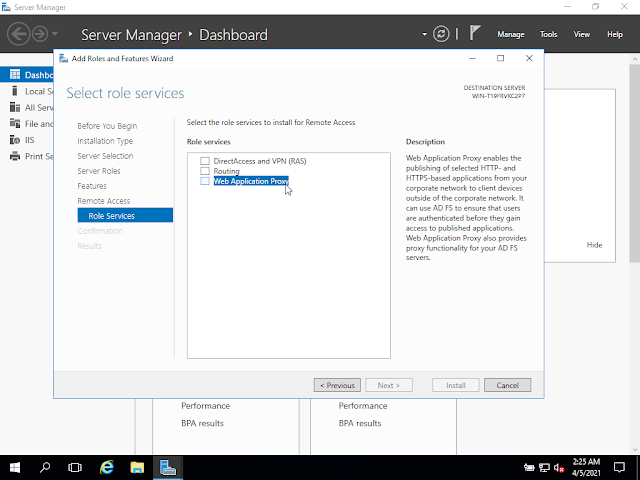The width and height of the screenshot is (640, 480).
Task: Click the muted volume icon in system tray
Action: (x=559, y=468)
